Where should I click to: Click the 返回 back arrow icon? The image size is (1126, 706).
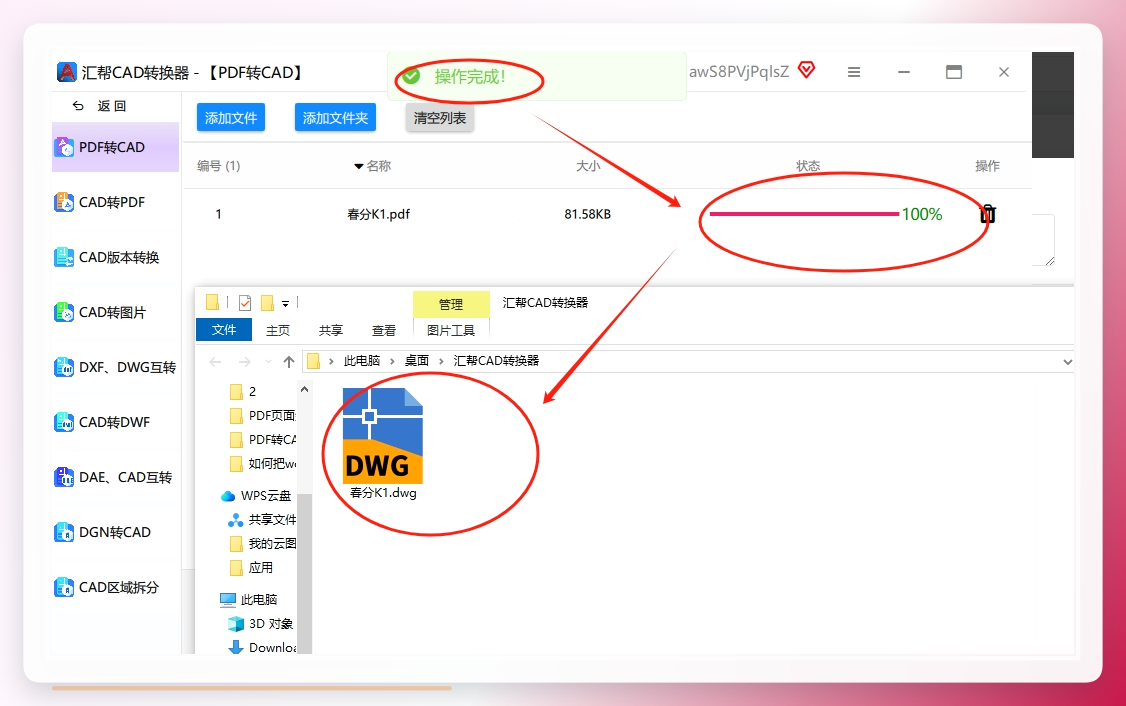coord(78,106)
